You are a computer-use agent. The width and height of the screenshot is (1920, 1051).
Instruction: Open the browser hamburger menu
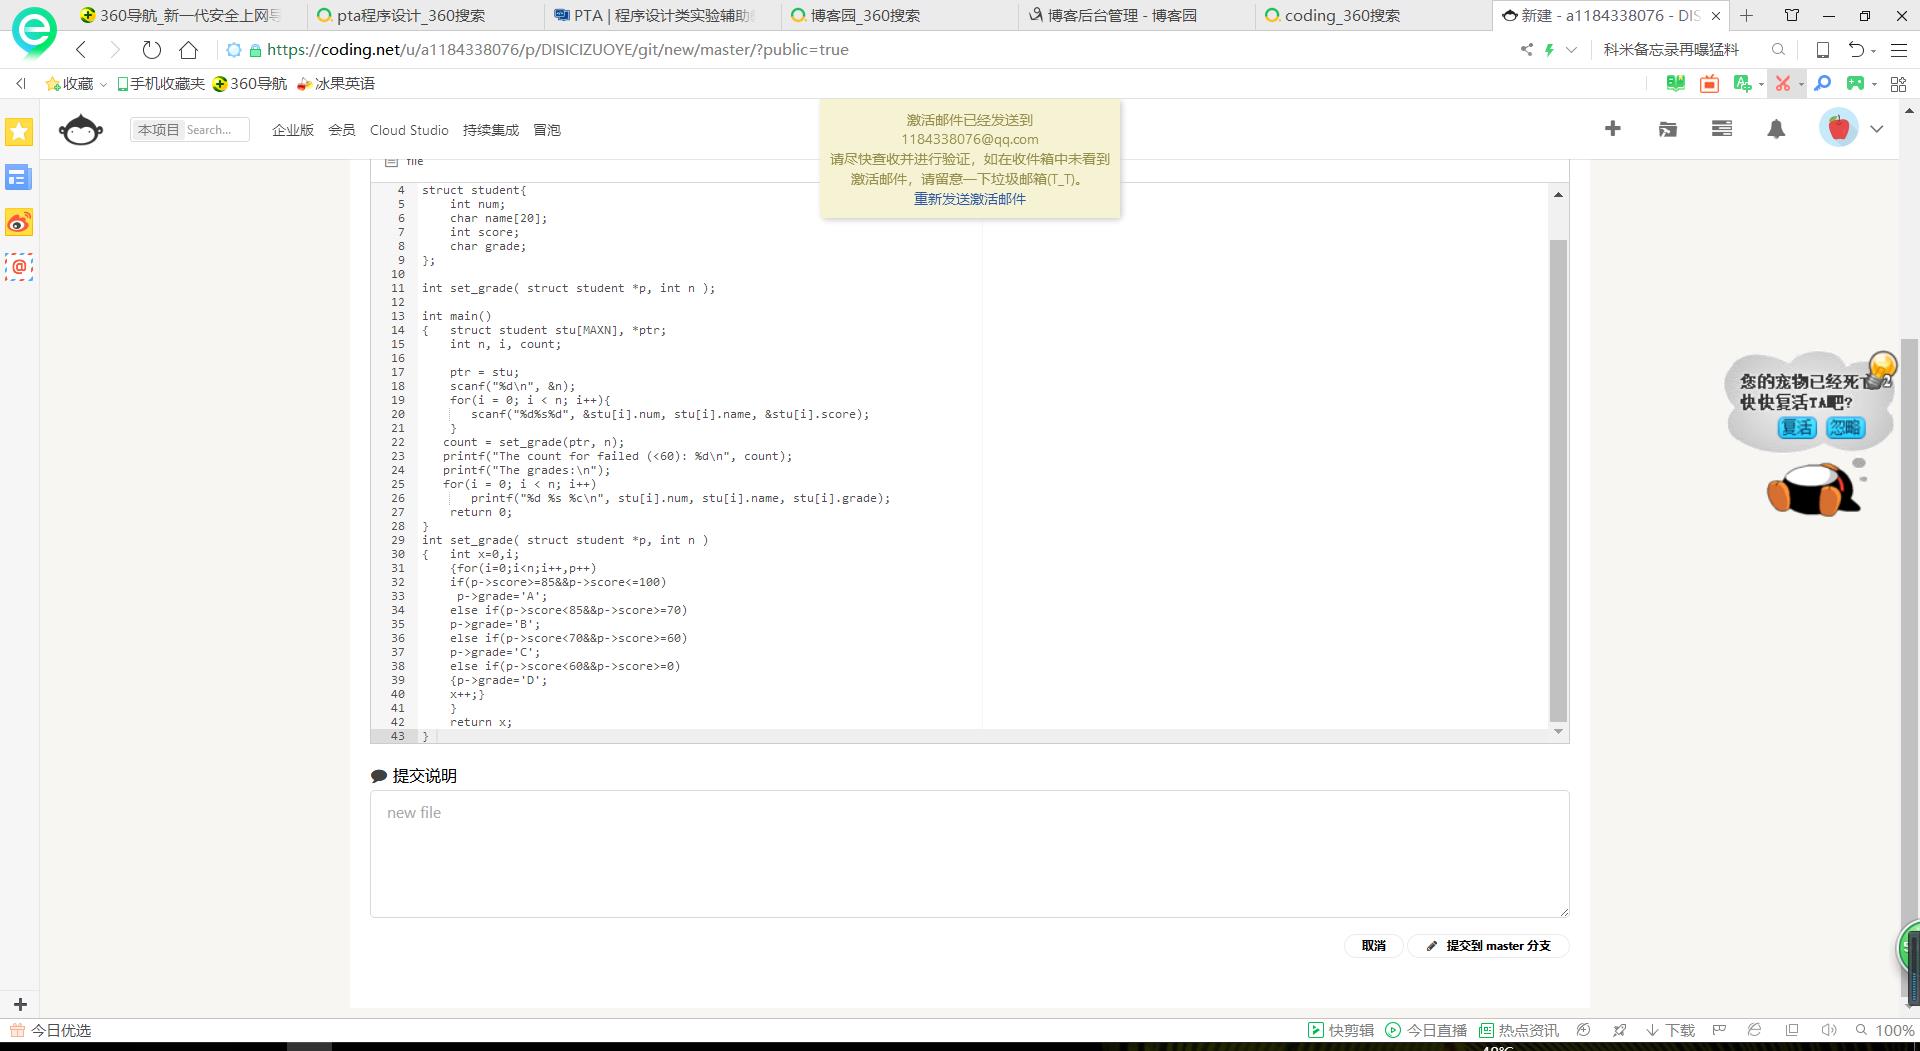[x=1897, y=50]
